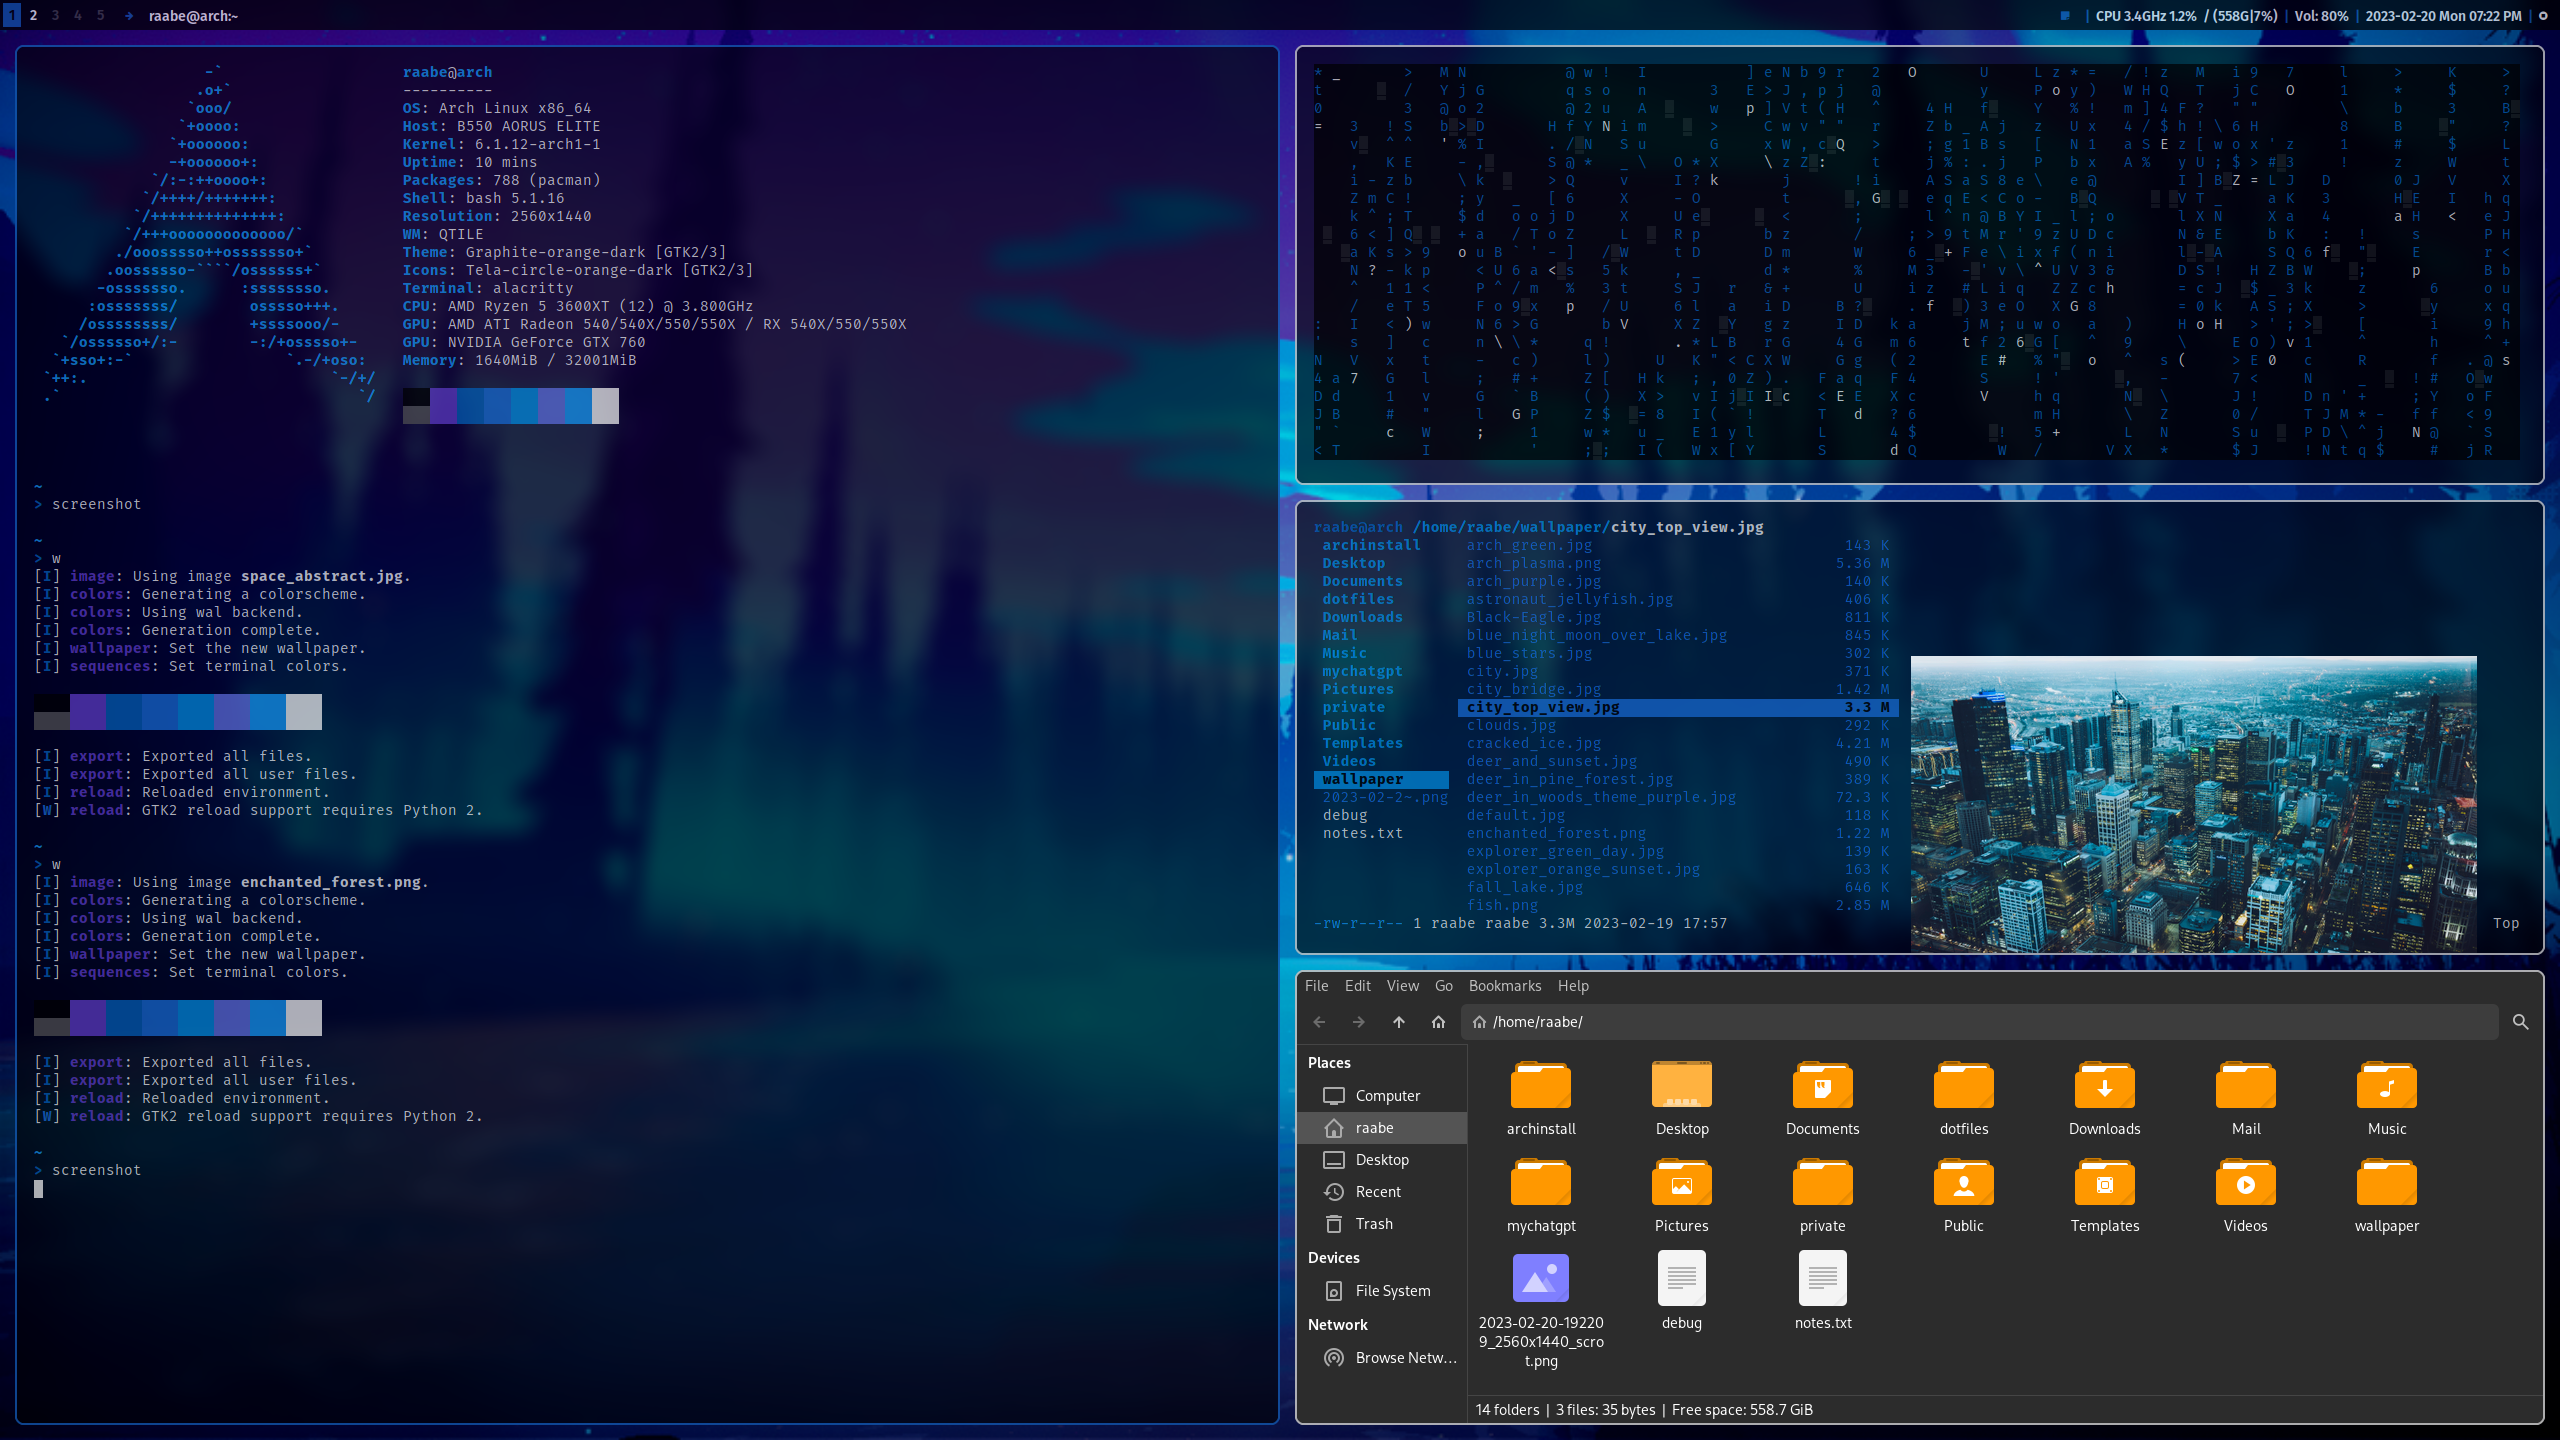Click the settings gear in the status bar
The width and height of the screenshot is (2560, 1440).
click(x=2543, y=15)
